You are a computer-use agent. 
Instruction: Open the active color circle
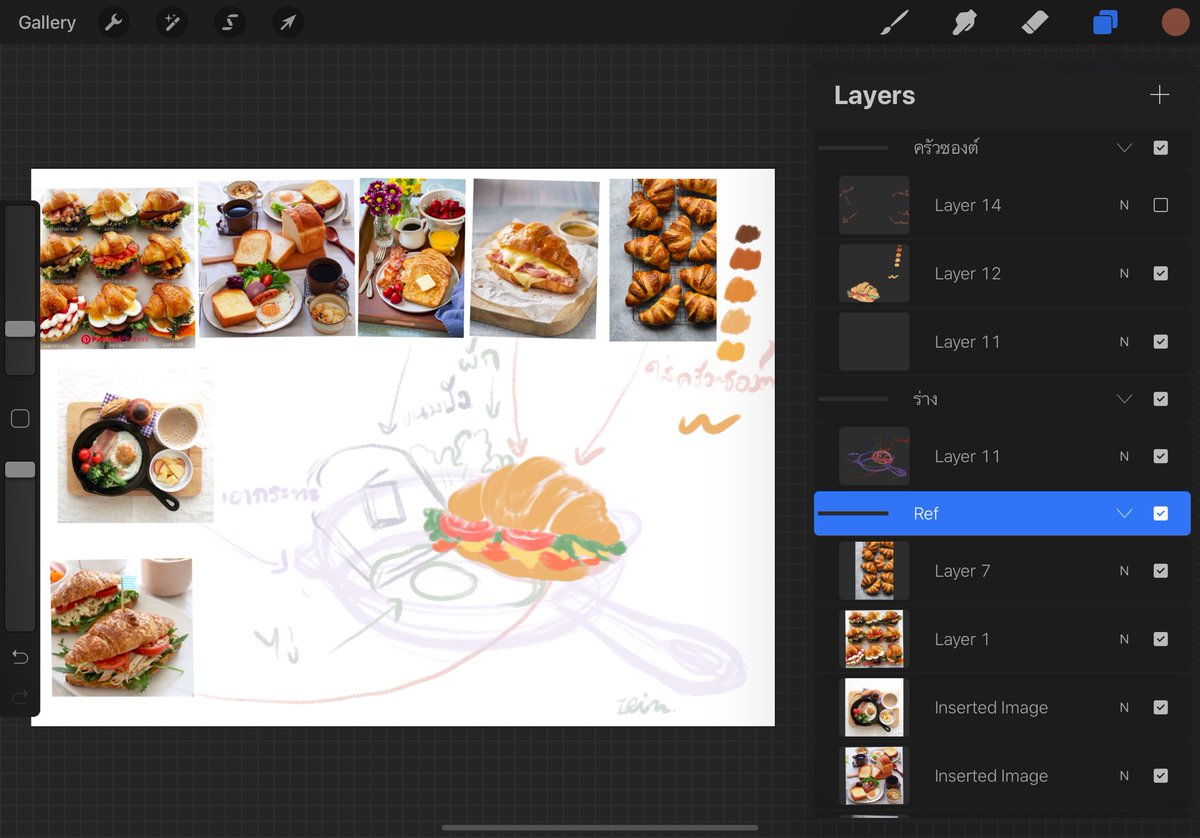click(1176, 22)
